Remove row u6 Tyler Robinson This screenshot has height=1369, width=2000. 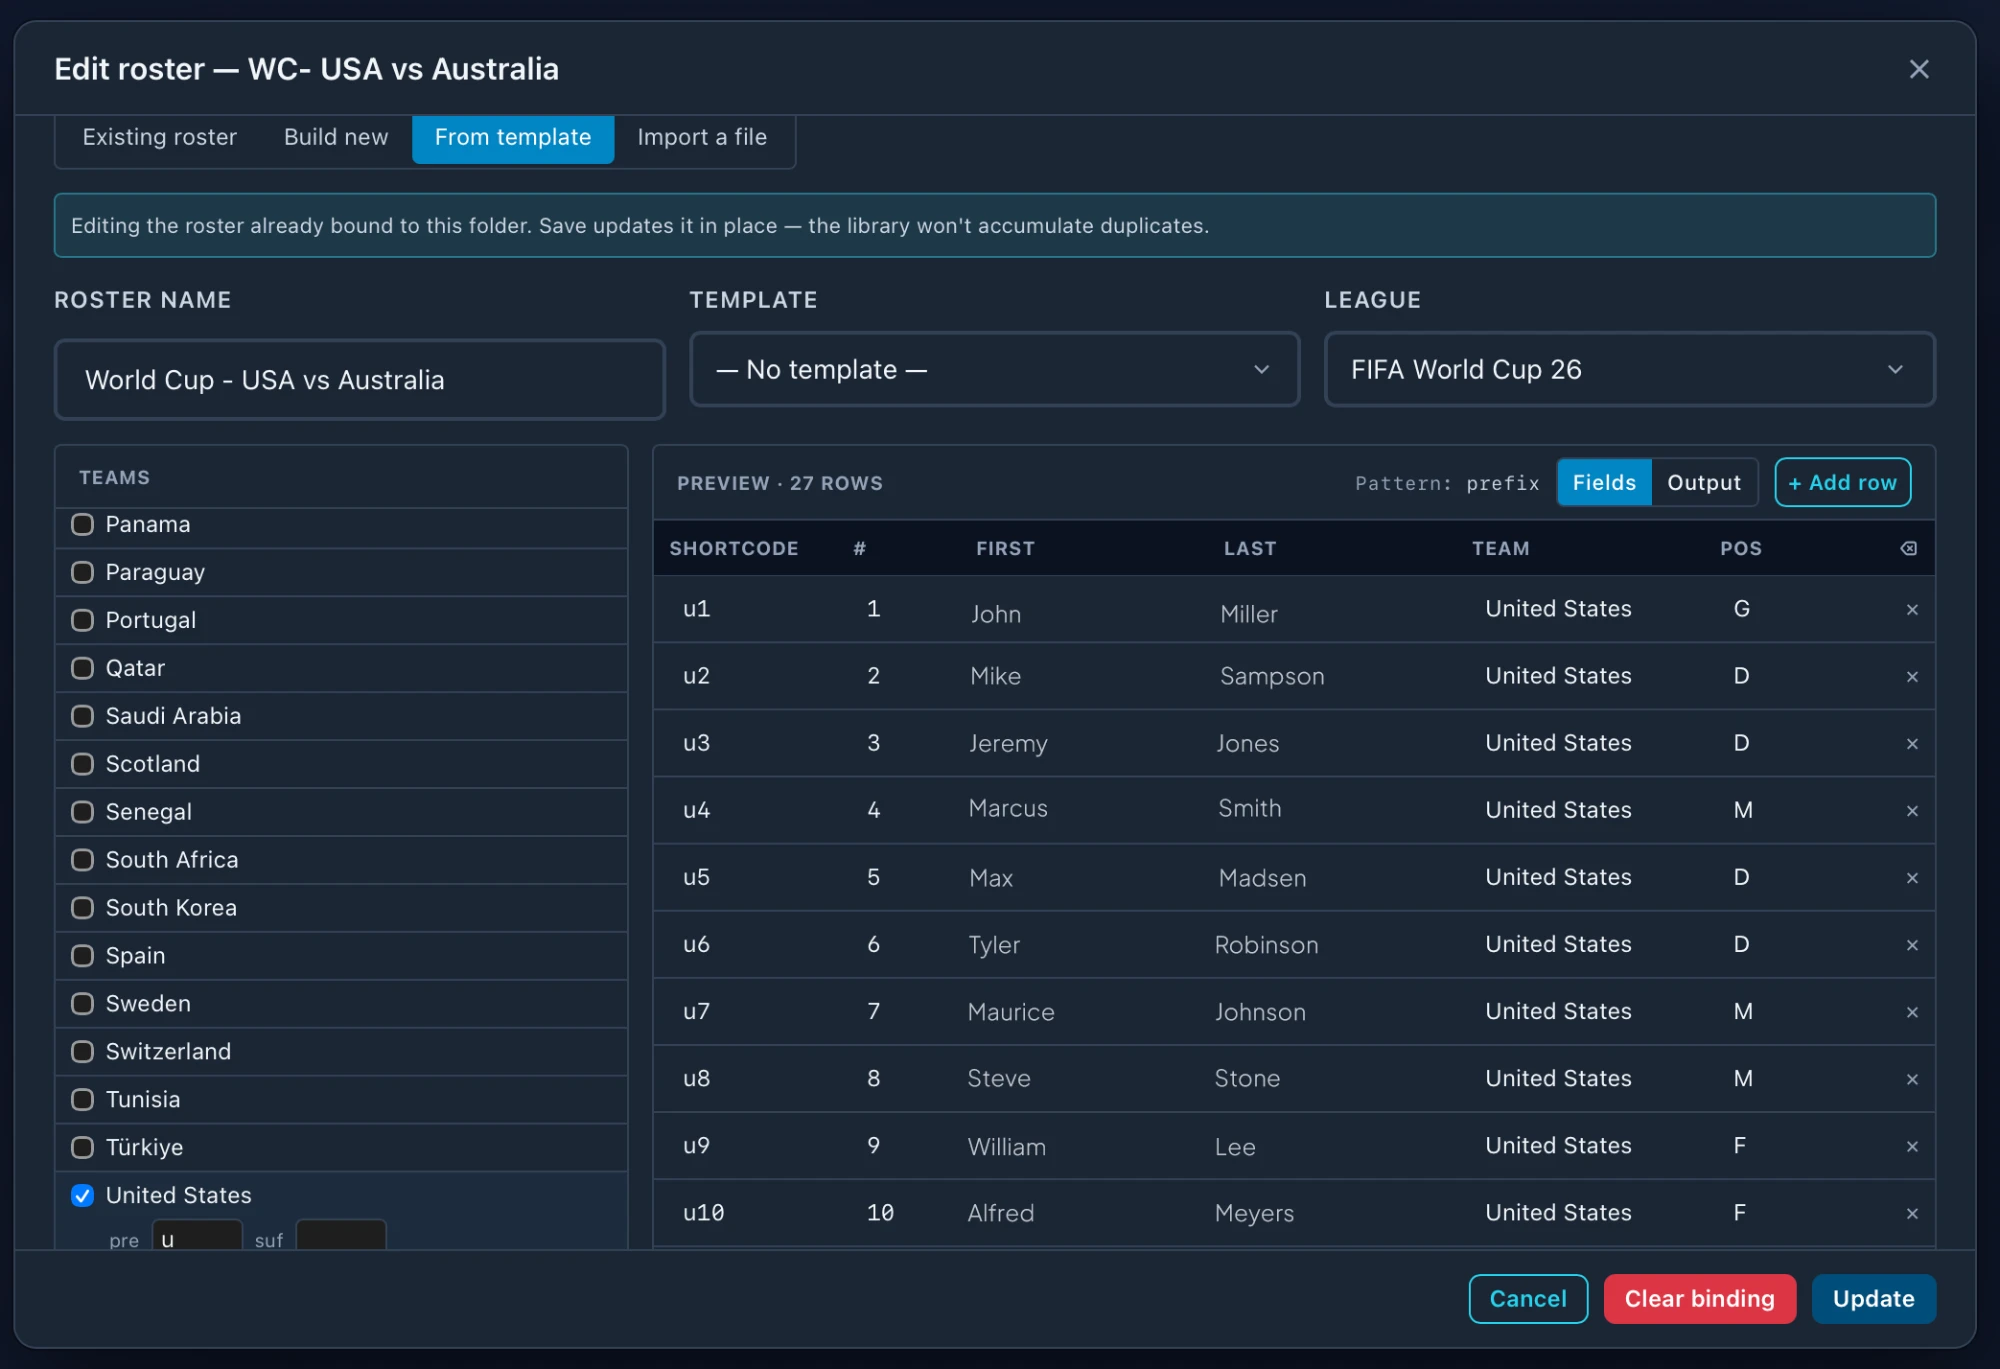coord(1912,944)
